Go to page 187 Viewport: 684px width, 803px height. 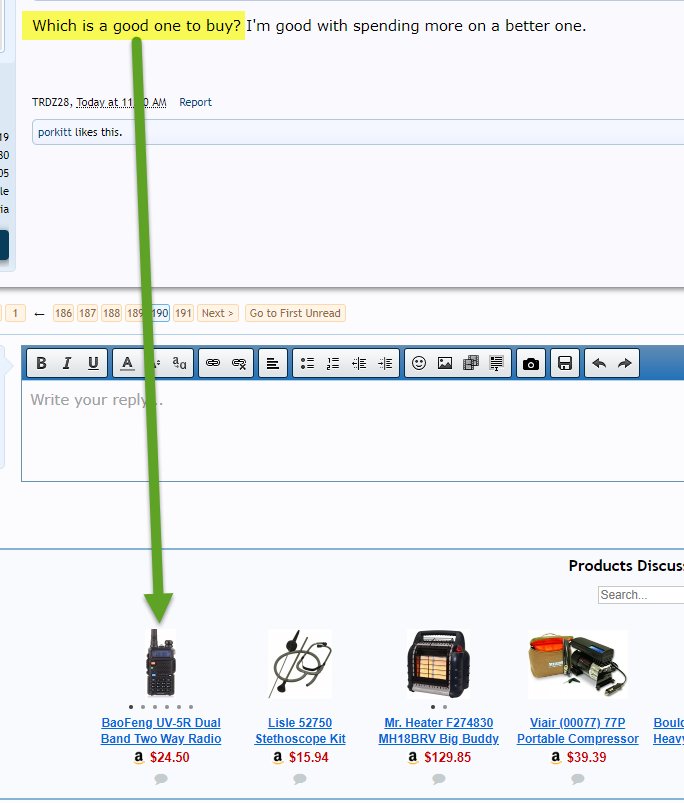tap(87, 313)
